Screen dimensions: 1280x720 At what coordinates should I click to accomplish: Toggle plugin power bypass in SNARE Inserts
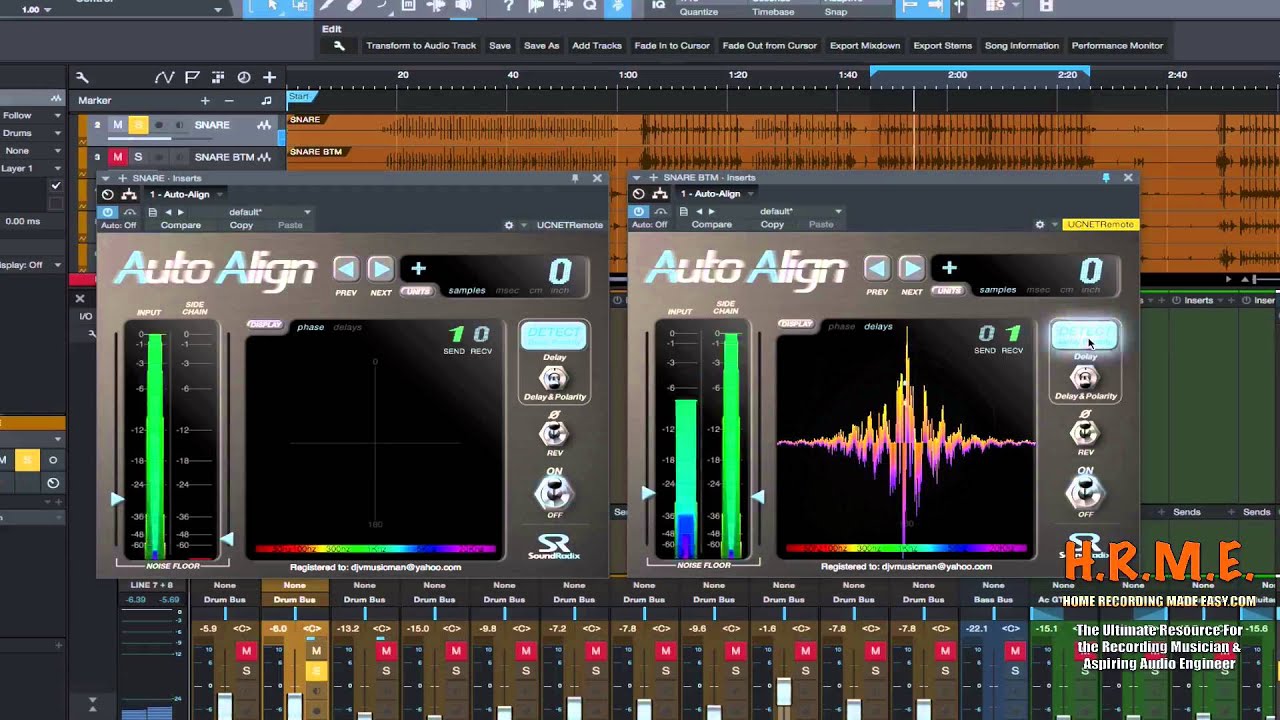click(107, 212)
